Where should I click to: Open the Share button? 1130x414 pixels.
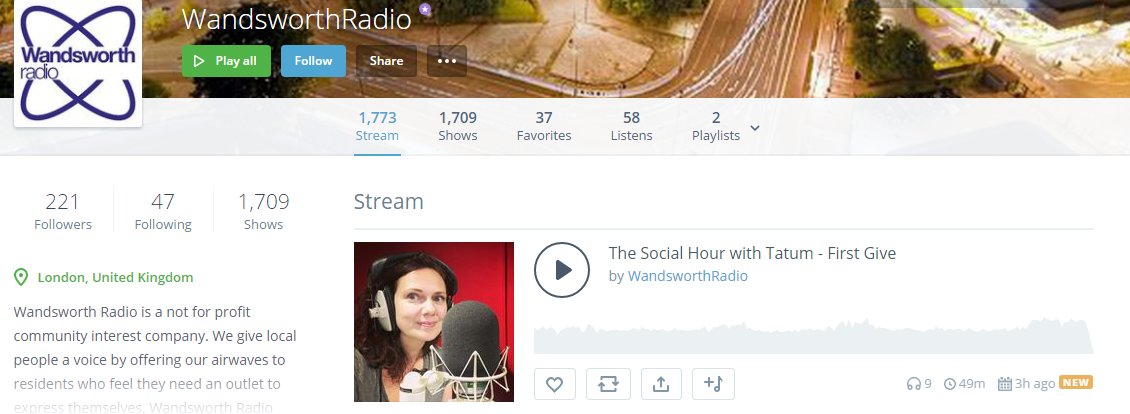point(386,61)
